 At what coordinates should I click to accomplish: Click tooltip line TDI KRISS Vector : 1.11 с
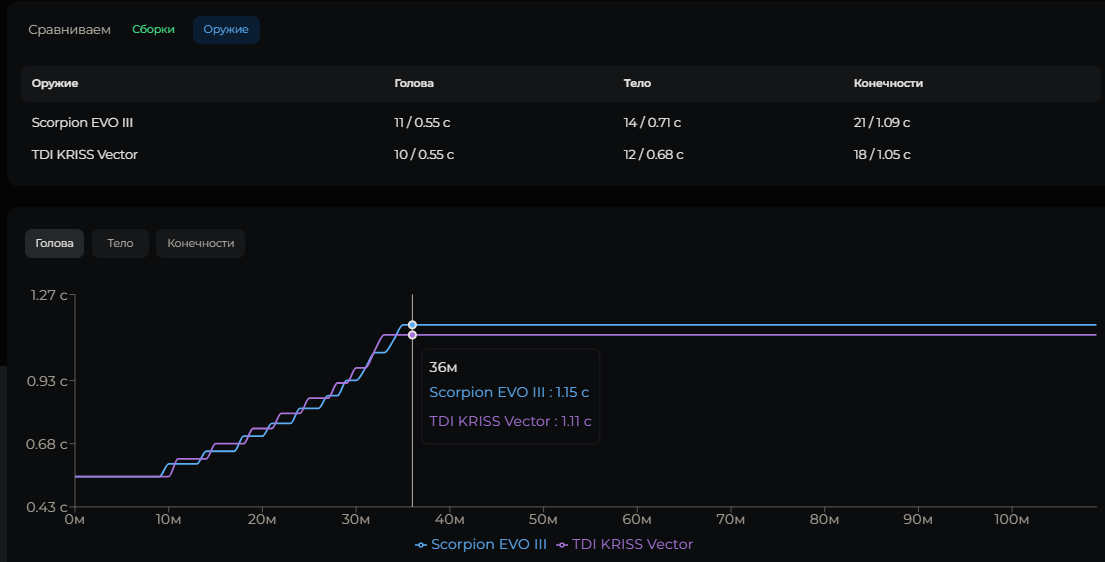pos(510,422)
